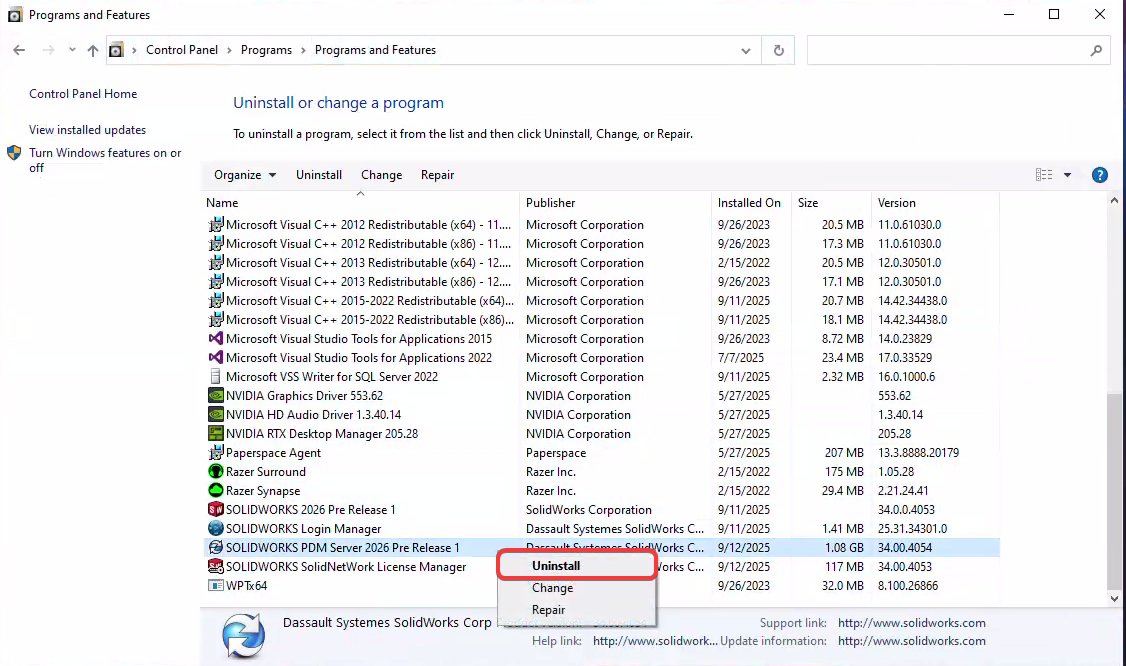This screenshot has width=1126, height=666.
Task: Click the back navigation arrow
Action: (19, 49)
